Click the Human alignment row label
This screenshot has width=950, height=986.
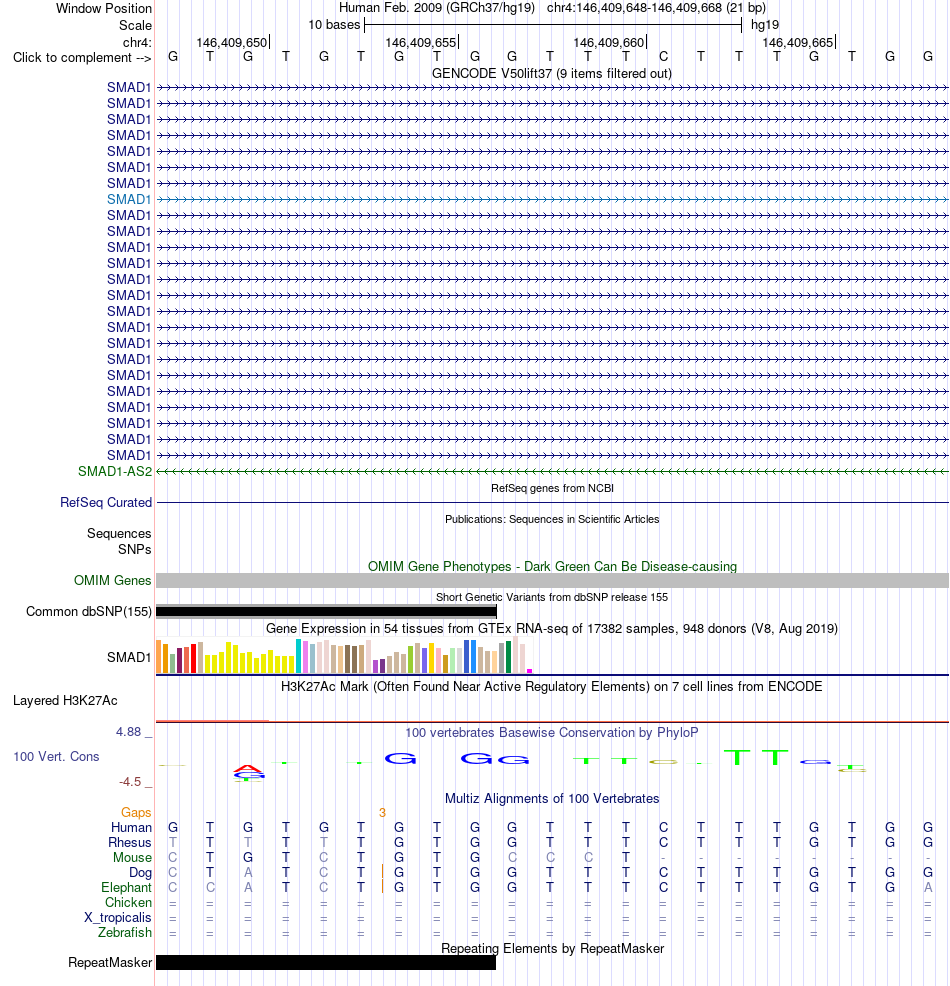click(131, 828)
